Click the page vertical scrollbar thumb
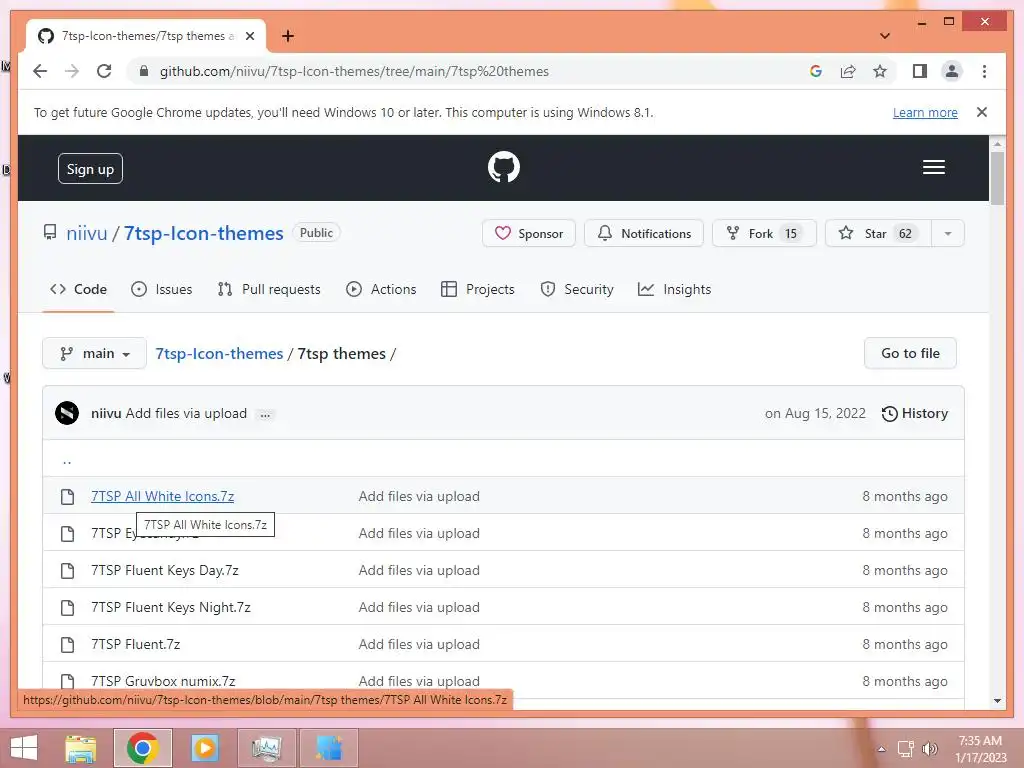1024x768 pixels. tap(997, 178)
